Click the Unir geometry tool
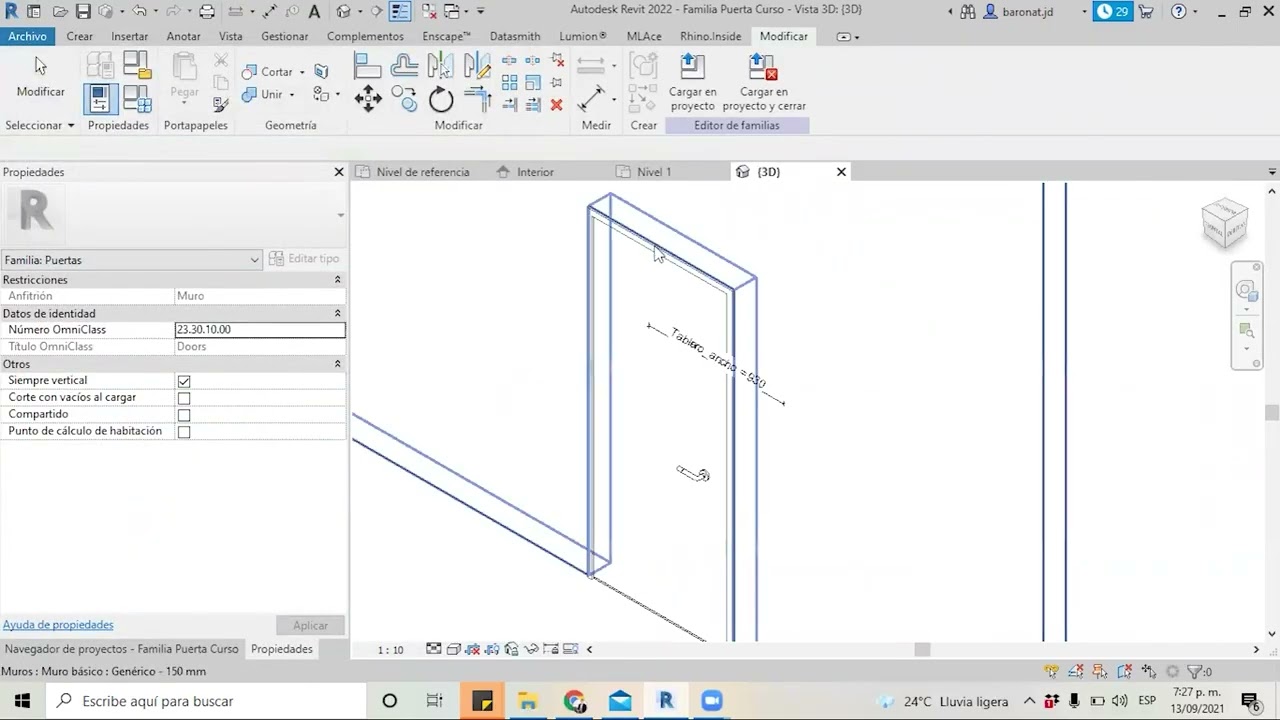This screenshot has width=1280, height=720. click(x=263, y=95)
